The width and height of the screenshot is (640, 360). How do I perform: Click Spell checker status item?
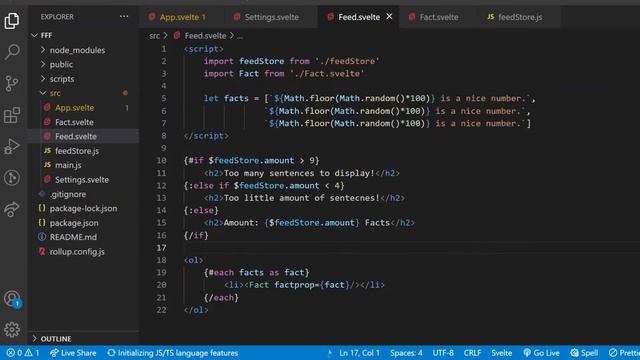tap(584, 353)
